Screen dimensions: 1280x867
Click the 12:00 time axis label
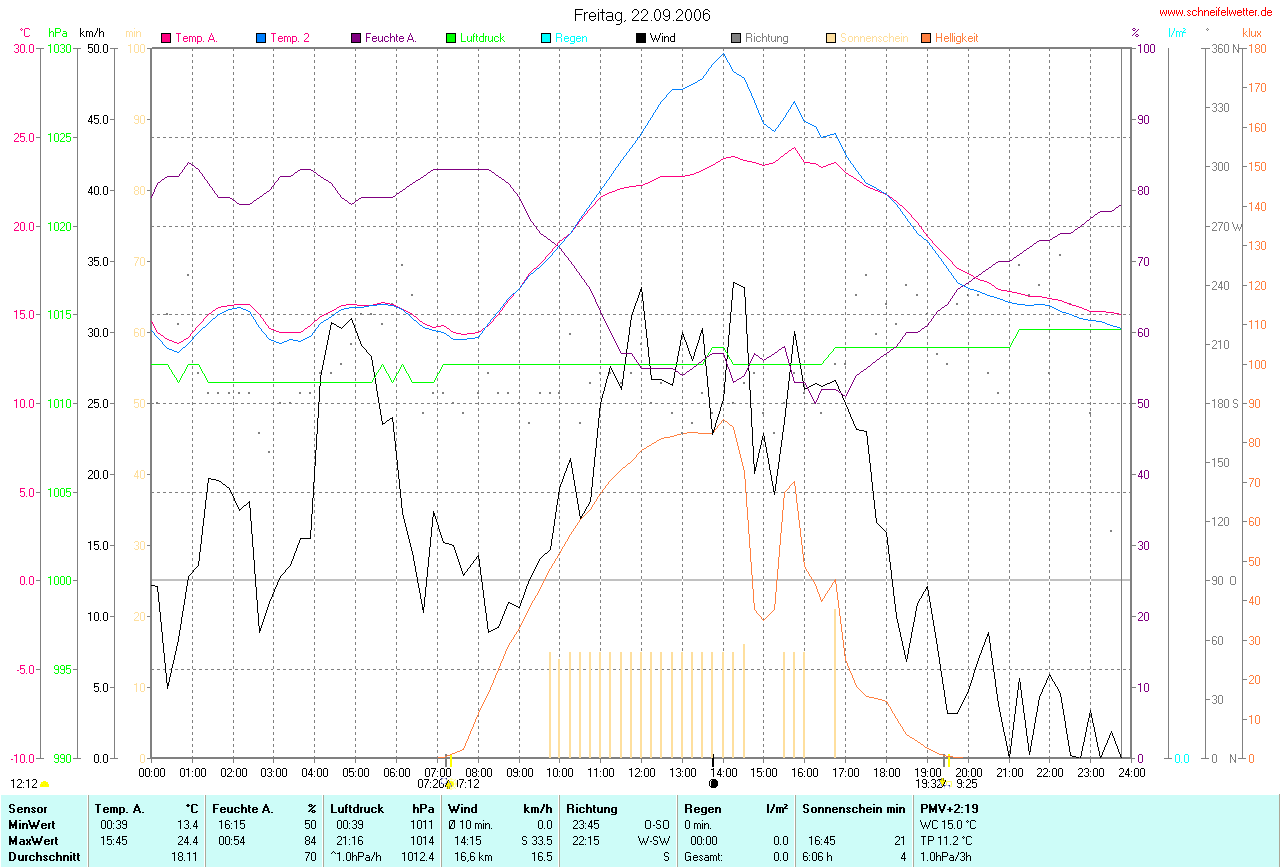pyautogui.click(x=641, y=773)
